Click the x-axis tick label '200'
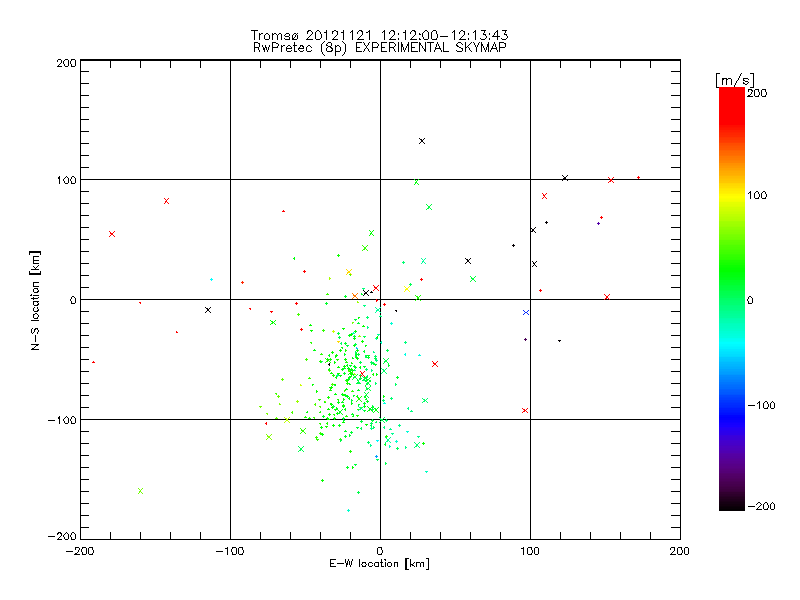 [679, 551]
